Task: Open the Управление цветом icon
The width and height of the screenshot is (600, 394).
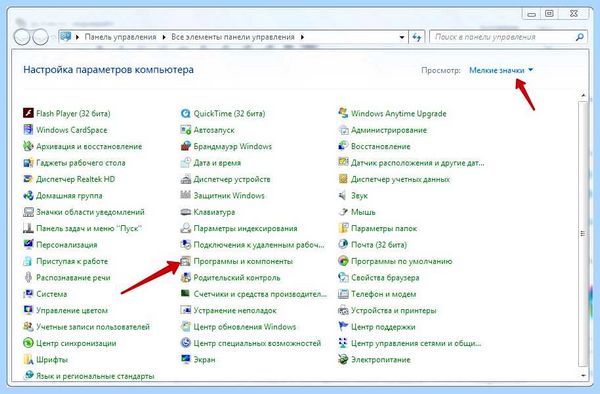Action: [x=28, y=310]
